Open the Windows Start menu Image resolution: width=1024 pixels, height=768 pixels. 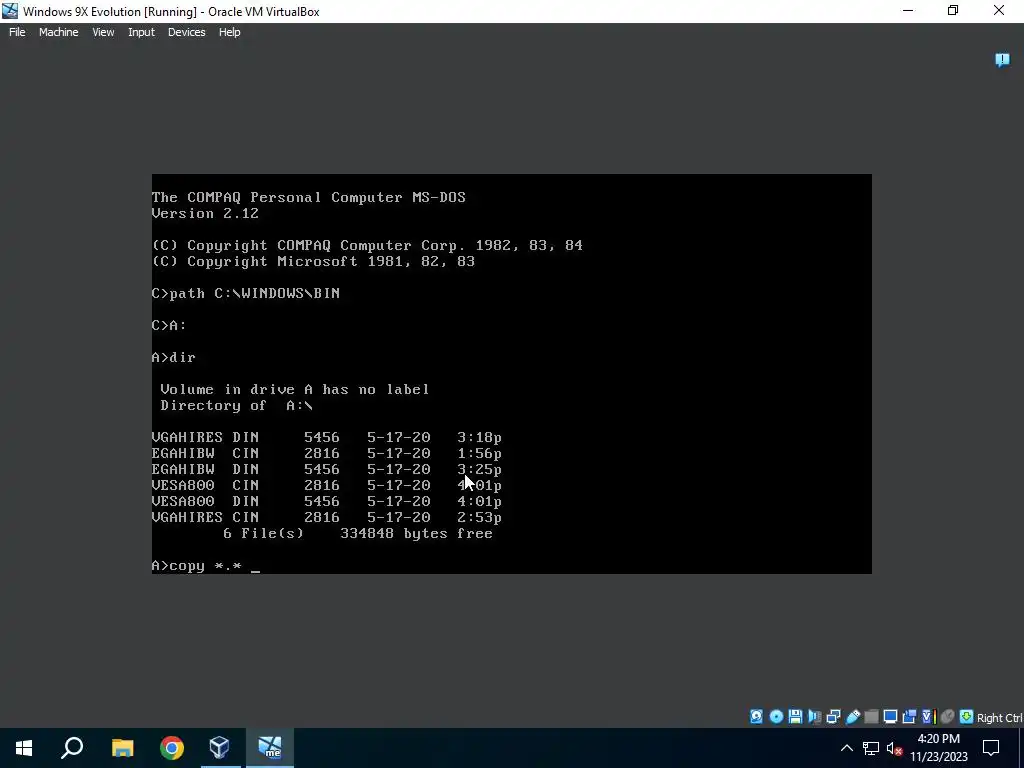24,748
